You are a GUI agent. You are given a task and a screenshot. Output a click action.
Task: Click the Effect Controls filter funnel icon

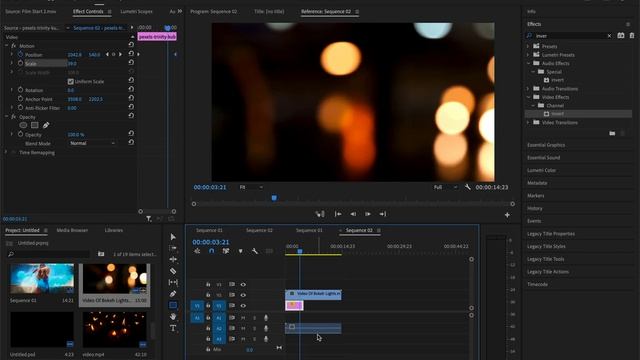coord(149,219)
